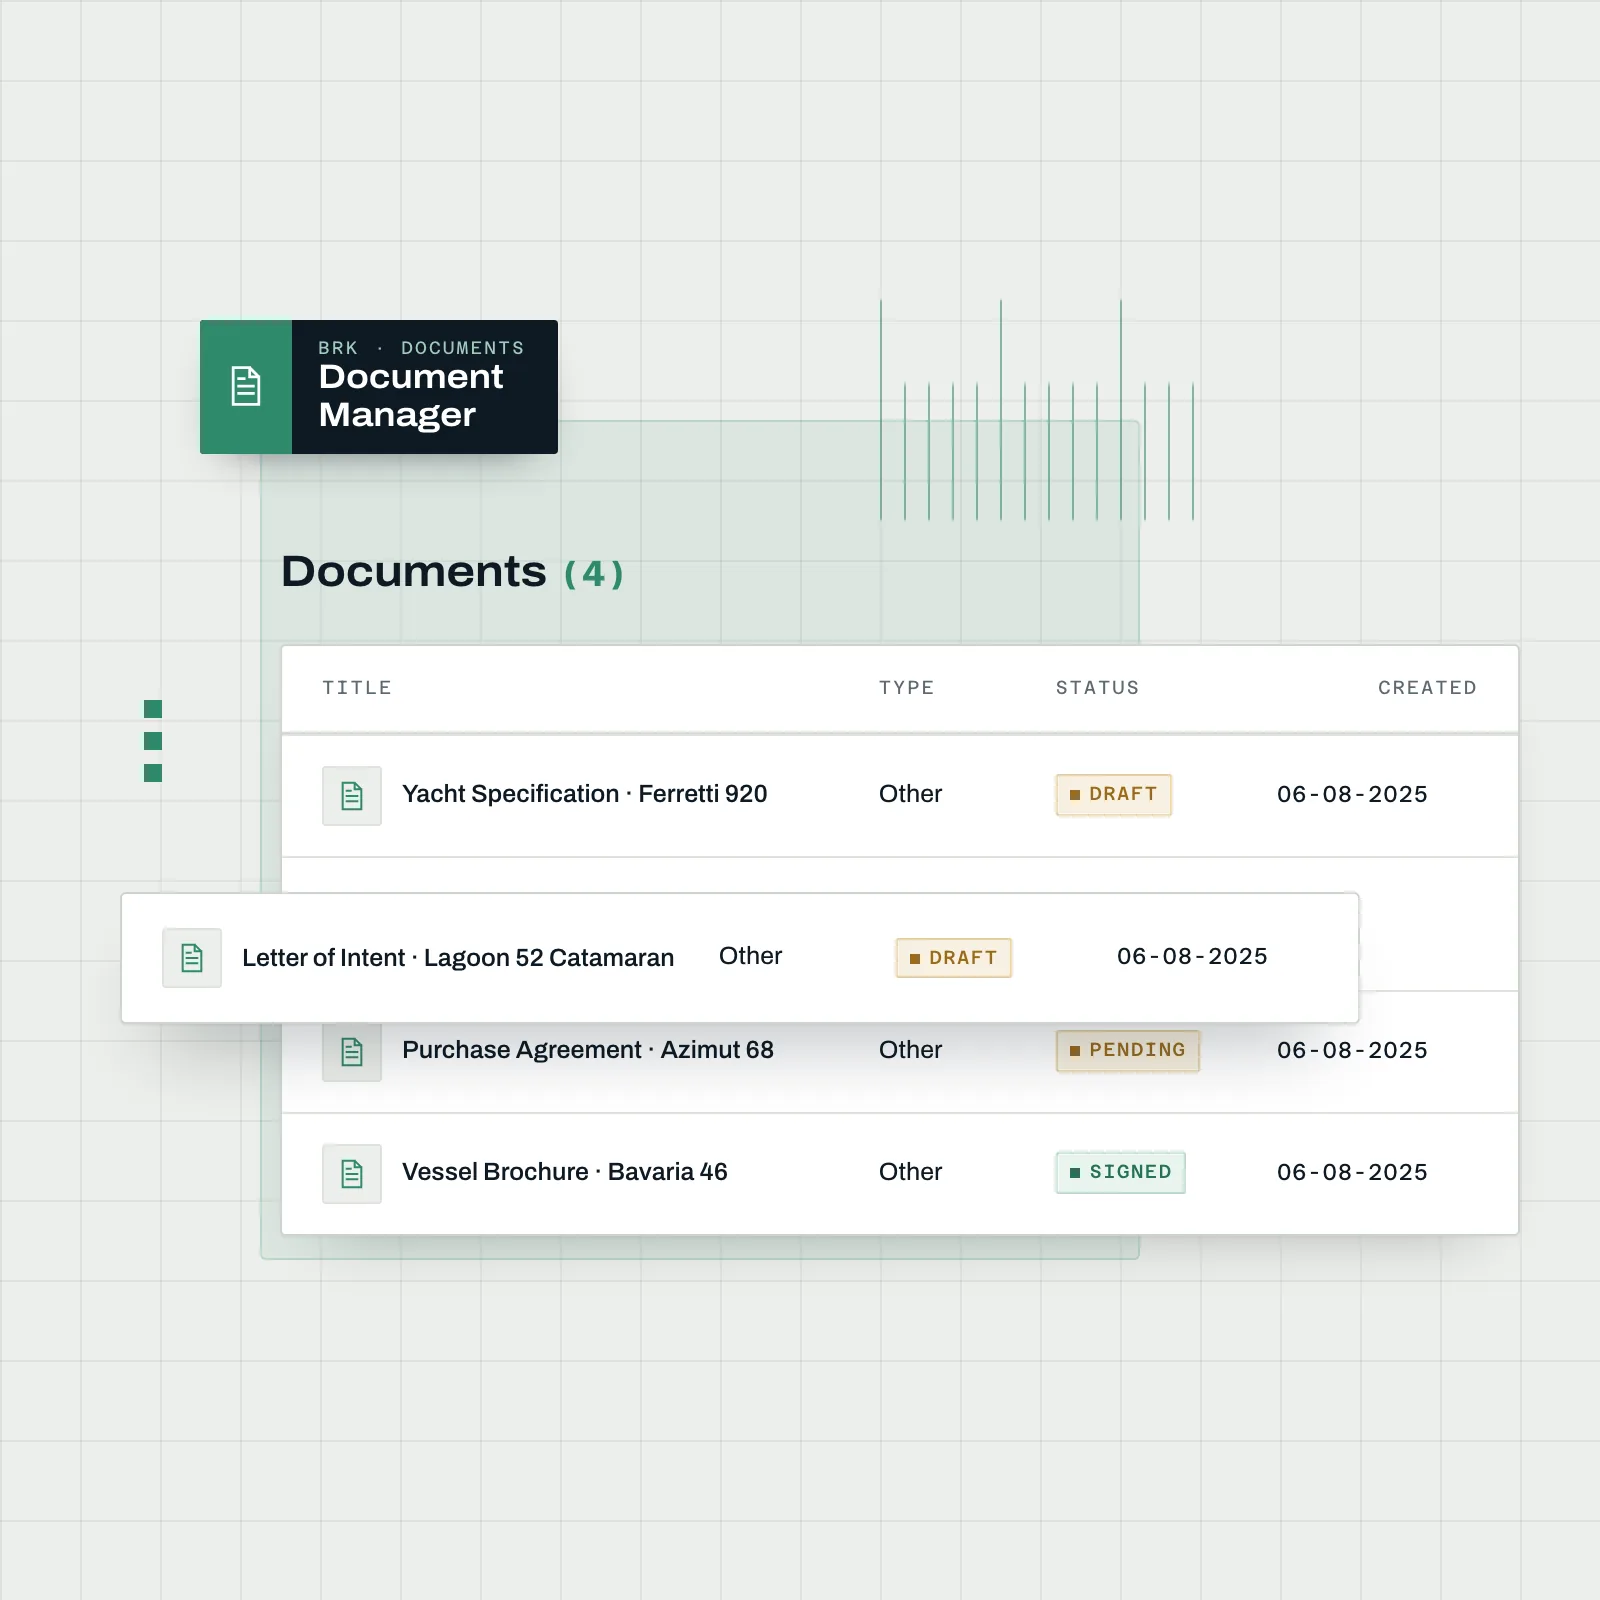Viewport: 1600px width, 1600px height.
Task: Click the Purchase Agreement row document icon
Action: pyautogui.click(x=352, y=1052)
